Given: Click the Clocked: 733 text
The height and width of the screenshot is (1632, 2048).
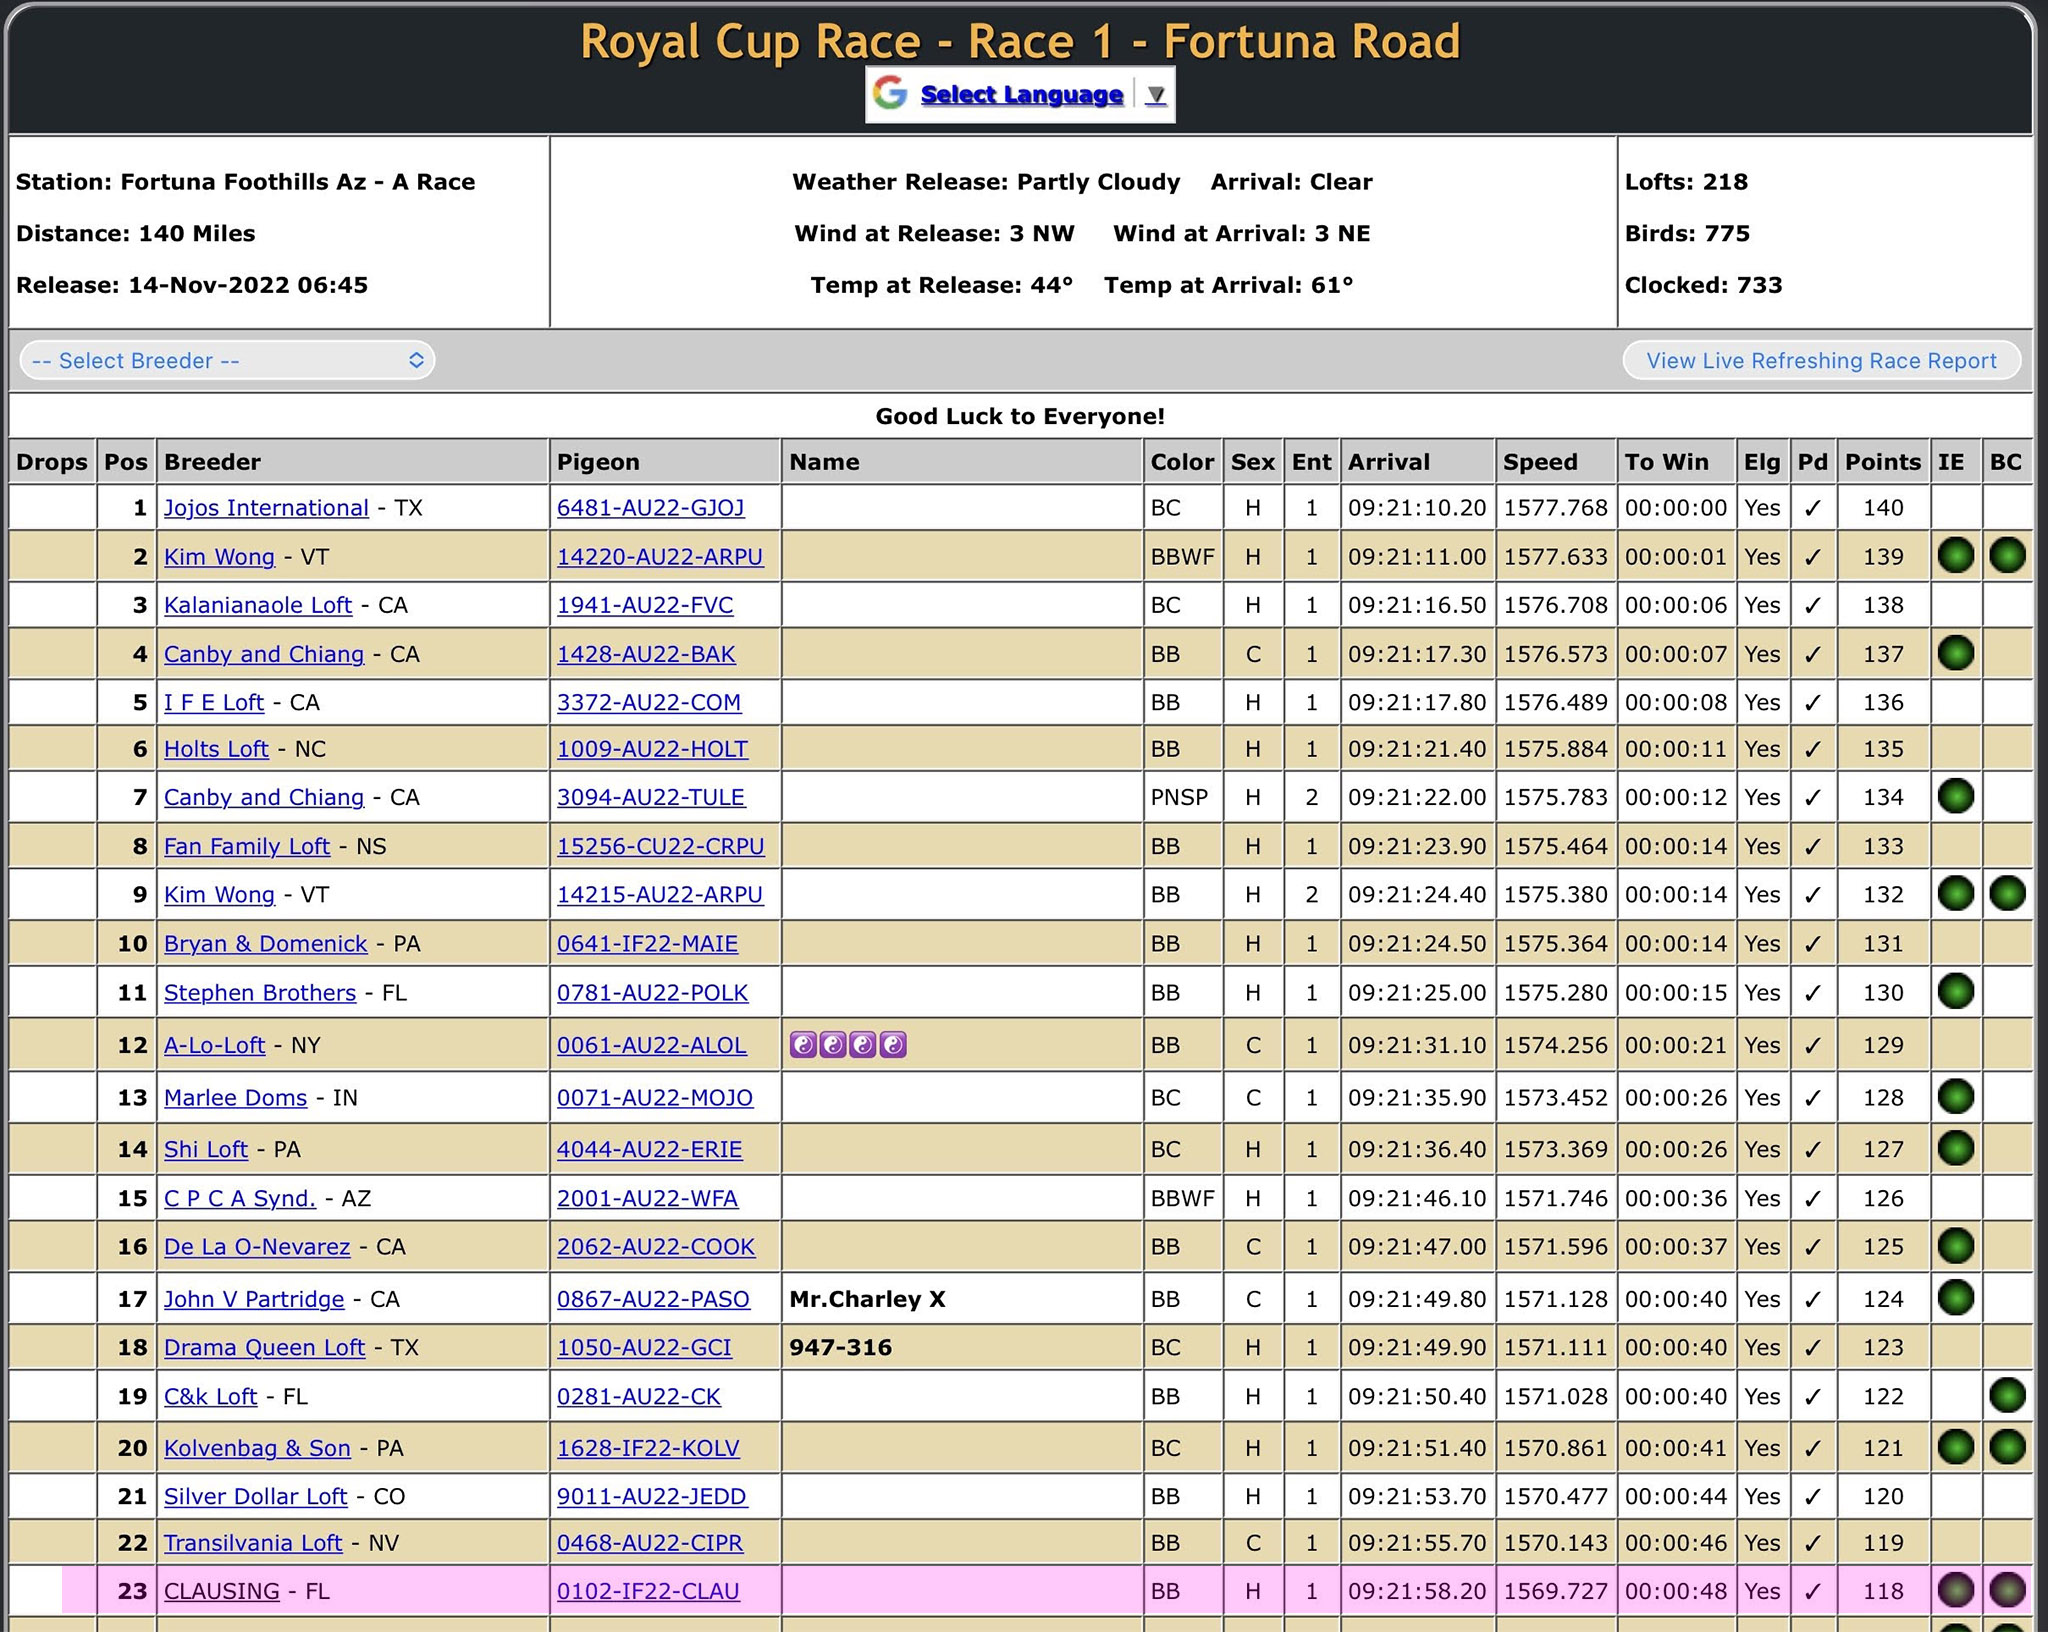Looking at the screenshot, I should tap(1703, 285).
